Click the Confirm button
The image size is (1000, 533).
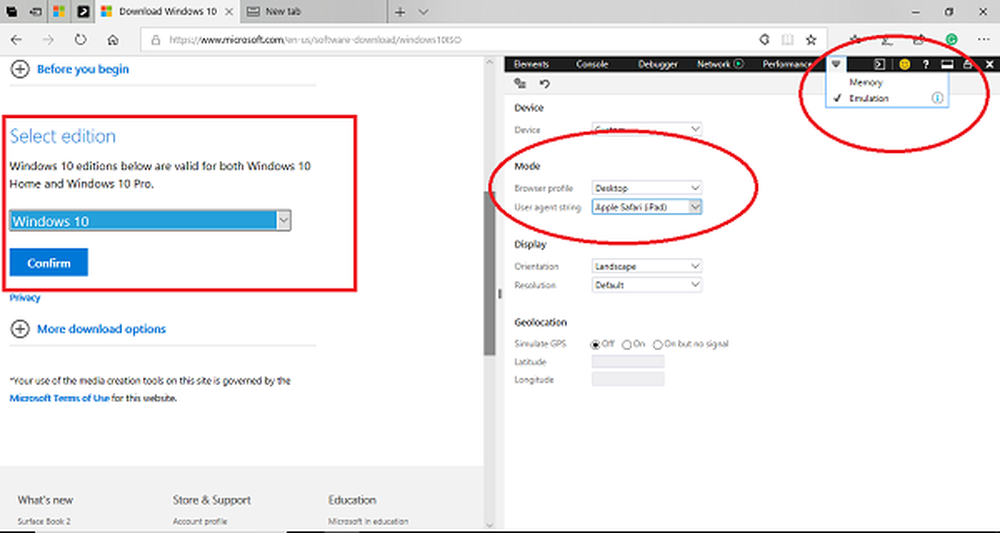[x=48, y=263]
